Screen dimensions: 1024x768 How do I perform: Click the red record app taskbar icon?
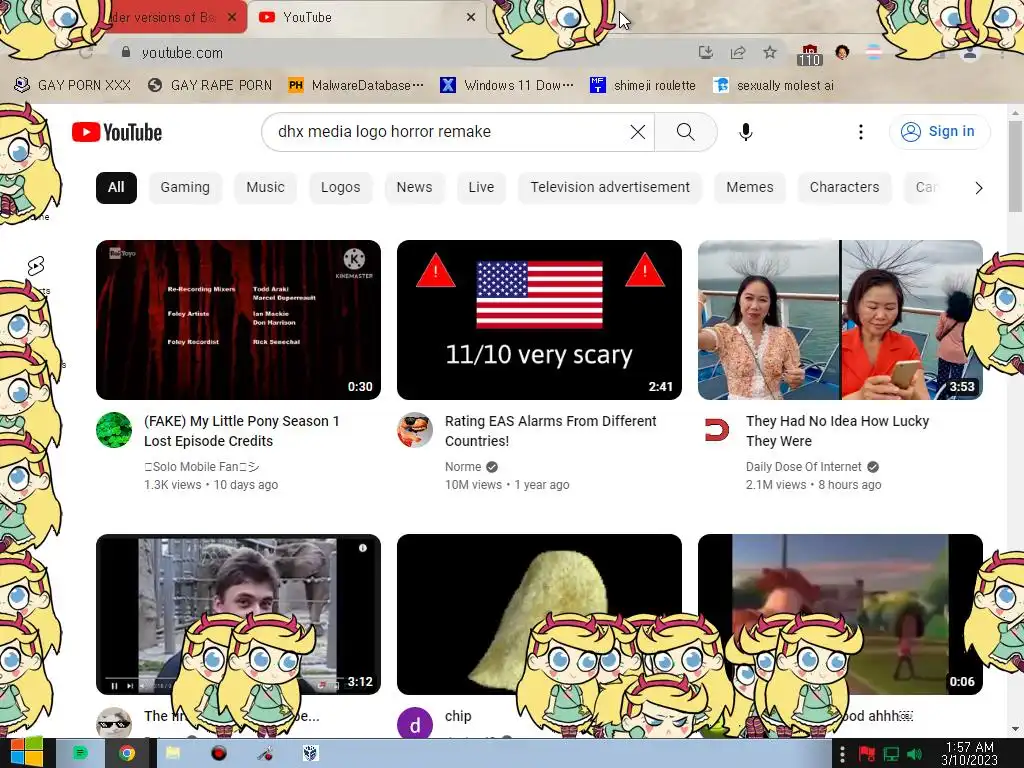pos(219,754)
